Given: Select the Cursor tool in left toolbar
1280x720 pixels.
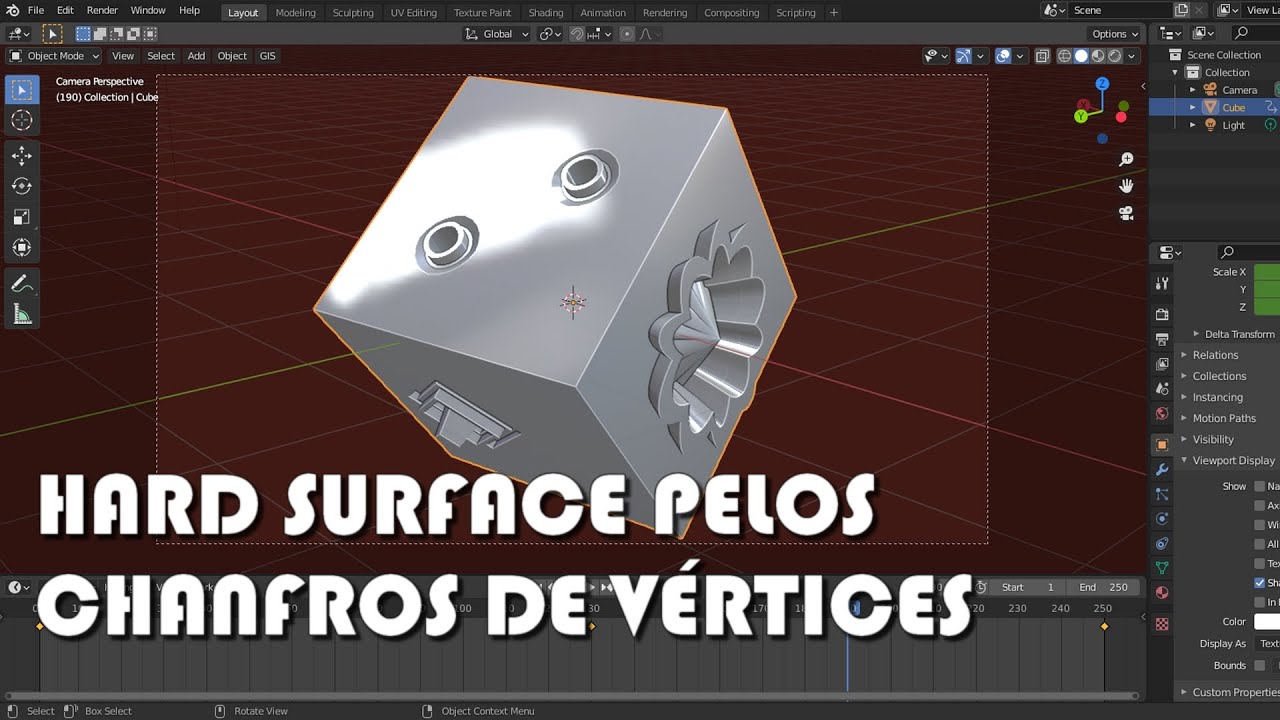Looking at the screenshot, I should click(x=21, y=121).
